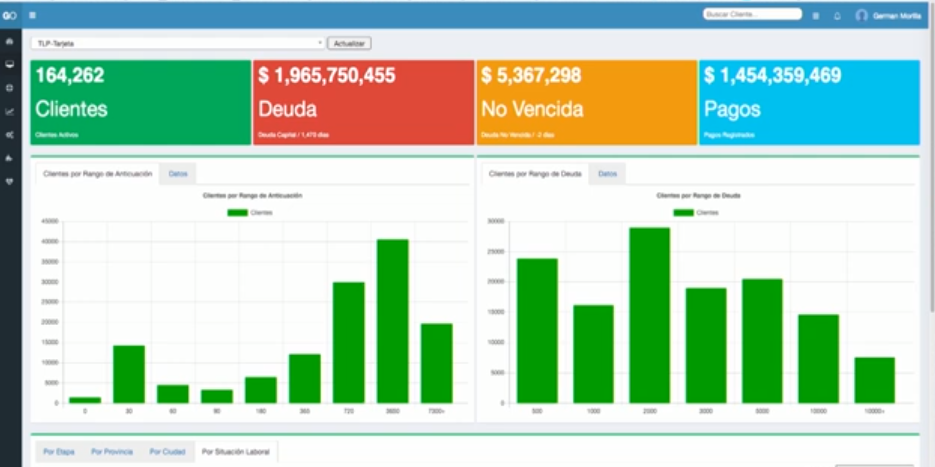Select the monitor dashboard sidebar icon
This screenshot has height=467, width=935.
pyautogui.click(x=10, y=64)
